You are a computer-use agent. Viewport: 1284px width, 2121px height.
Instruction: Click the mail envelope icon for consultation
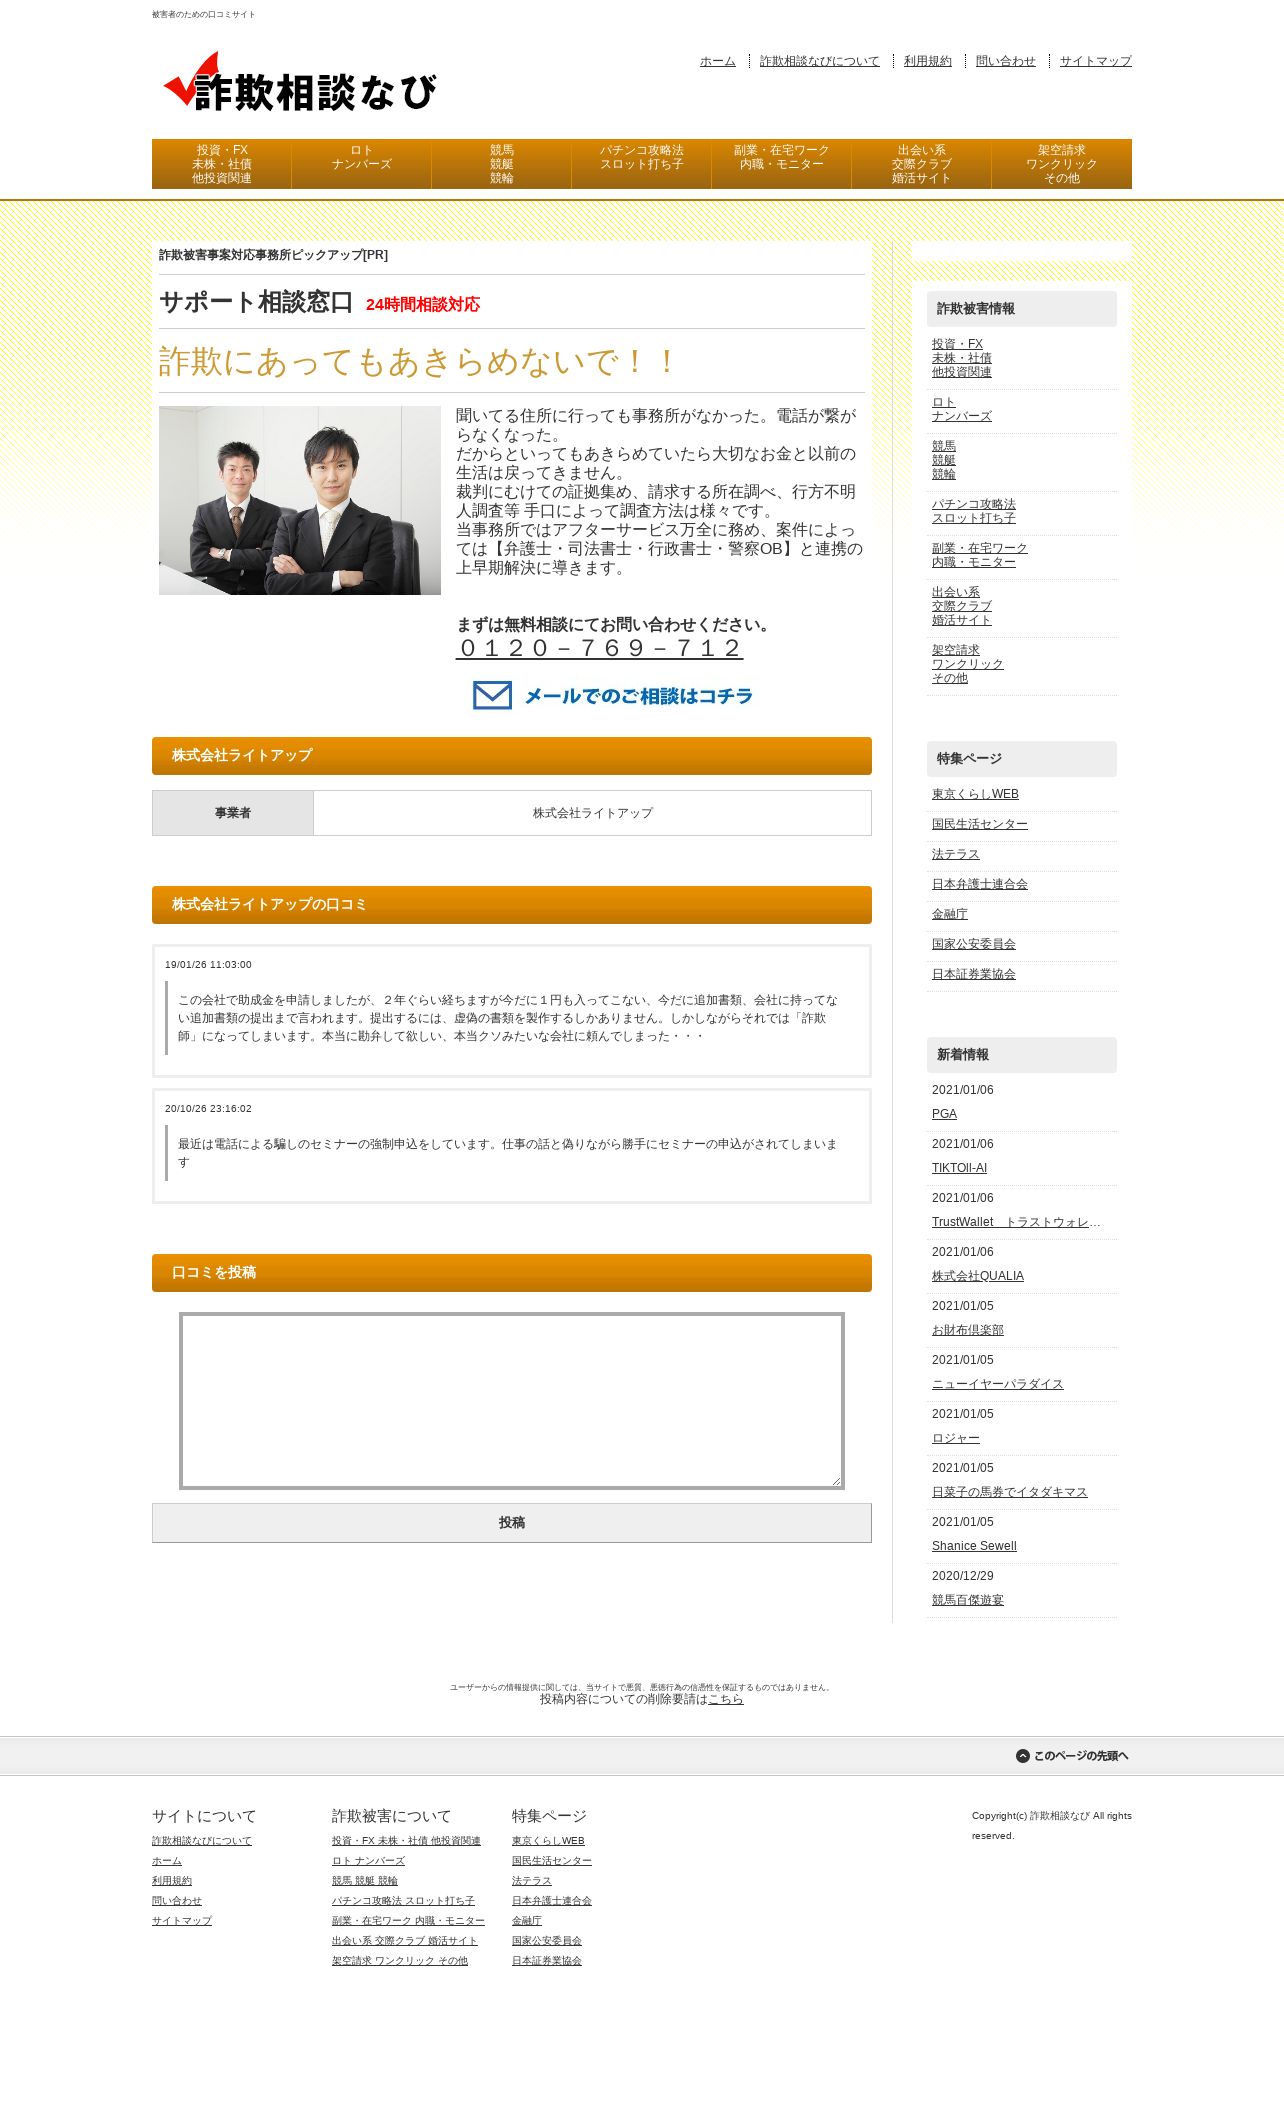(x=492, y=695)
